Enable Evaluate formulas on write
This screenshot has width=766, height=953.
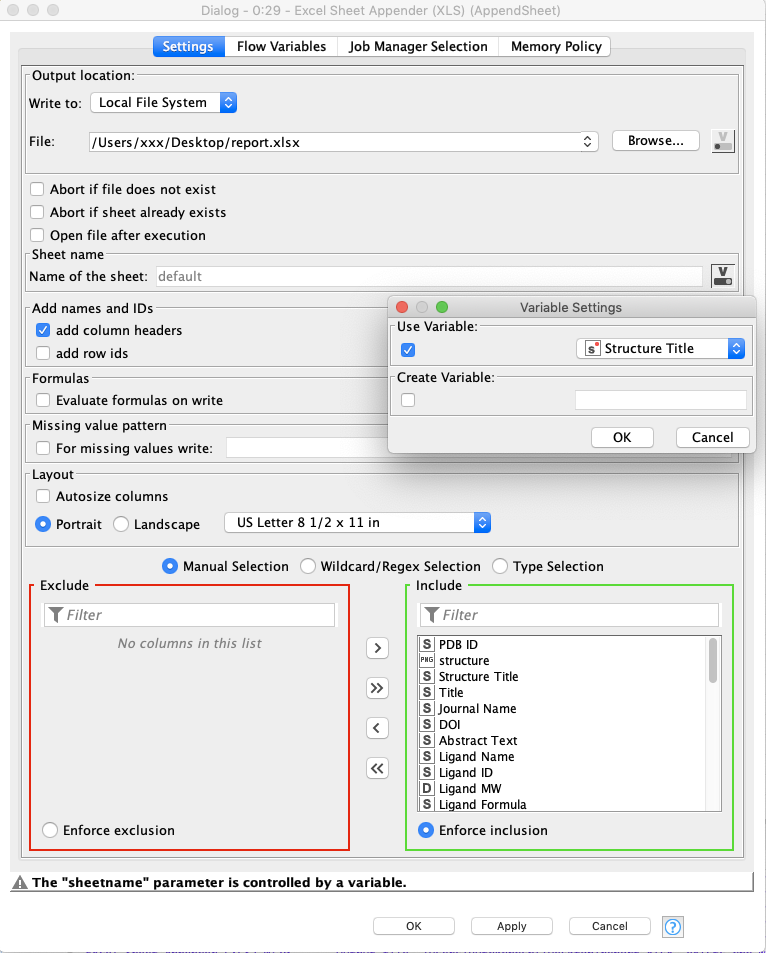pyautogui.click(x=43, y=400)
